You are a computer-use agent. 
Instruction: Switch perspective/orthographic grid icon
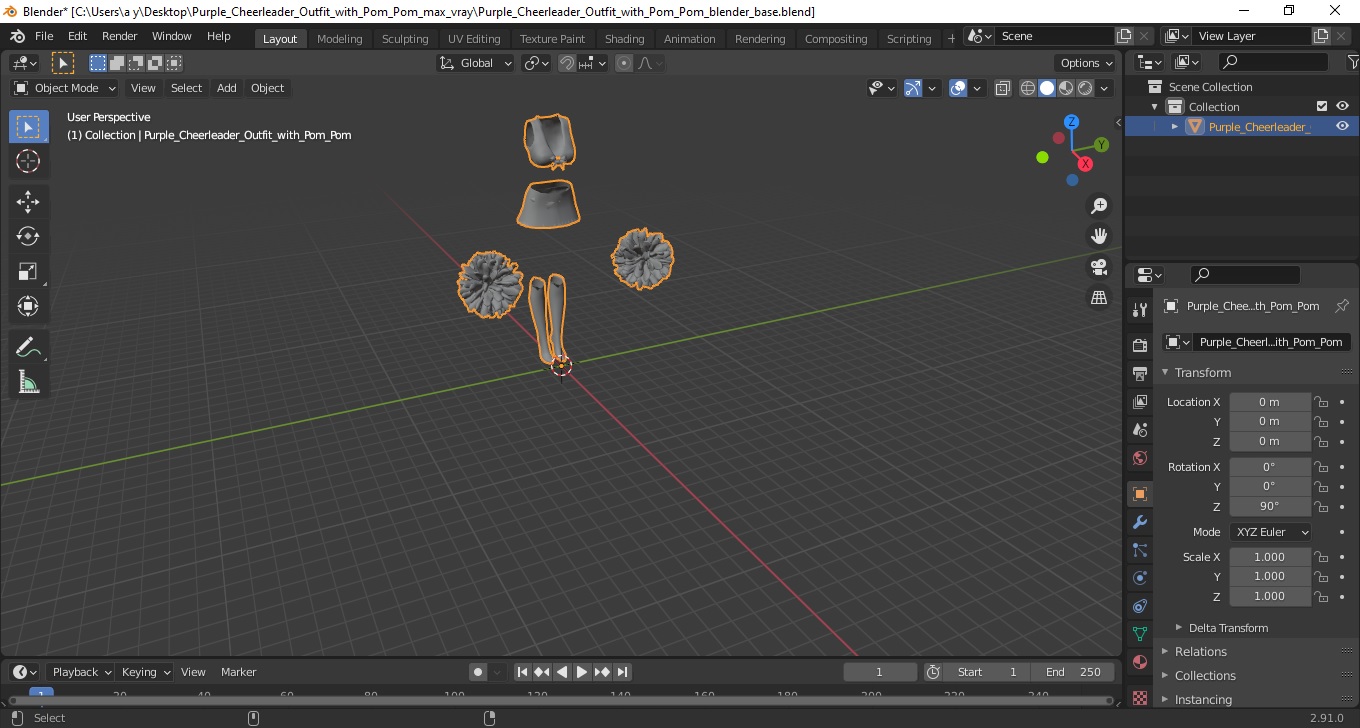pyautogui.click(x=1099, y=298)
